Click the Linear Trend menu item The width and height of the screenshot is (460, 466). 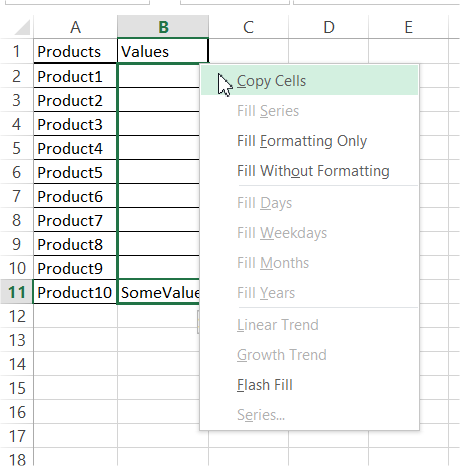309,325
